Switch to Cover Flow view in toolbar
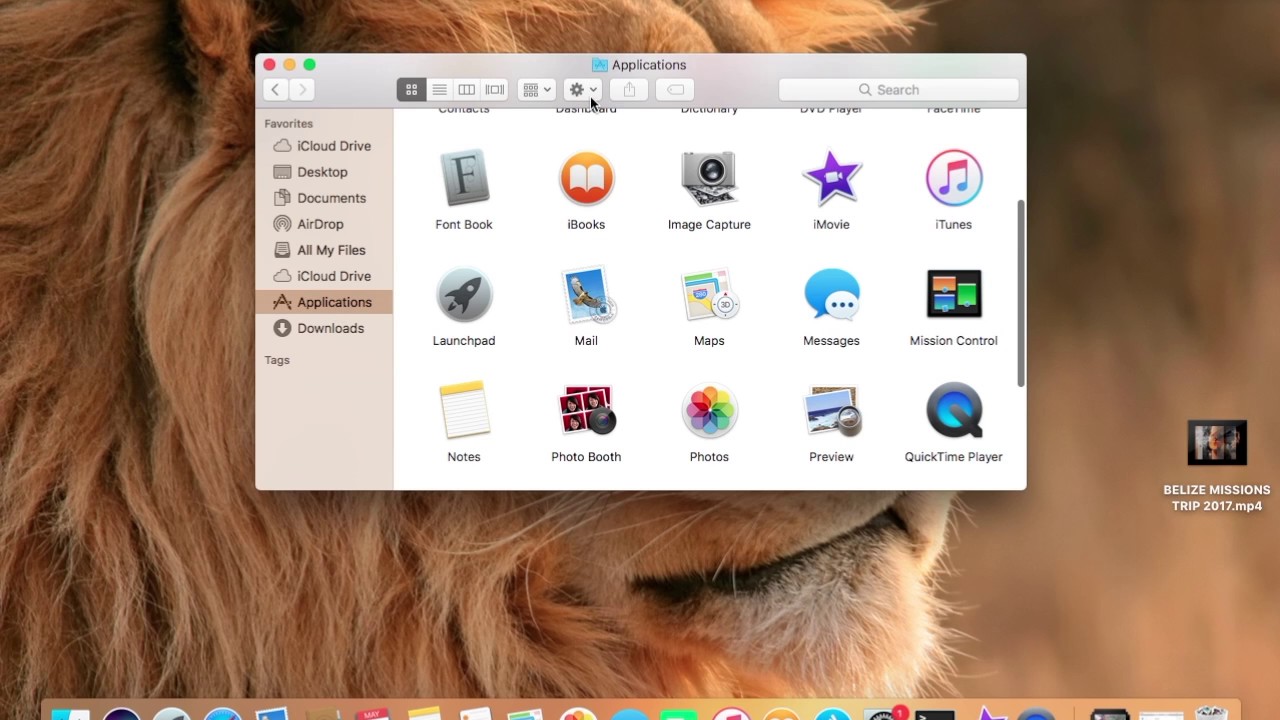The height and width of the screenshot is (720, 1280). point(495,90)
